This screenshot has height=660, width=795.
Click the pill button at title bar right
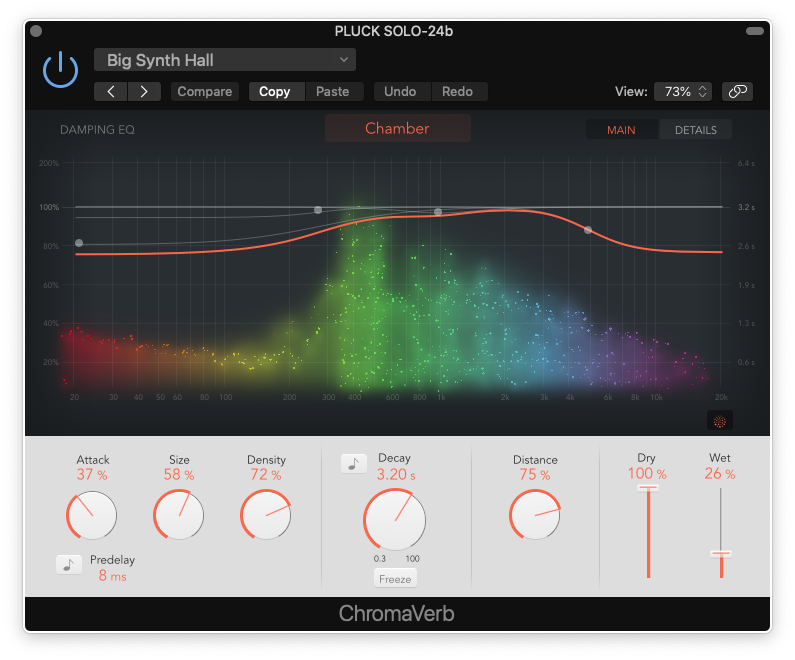pos(755,31)
